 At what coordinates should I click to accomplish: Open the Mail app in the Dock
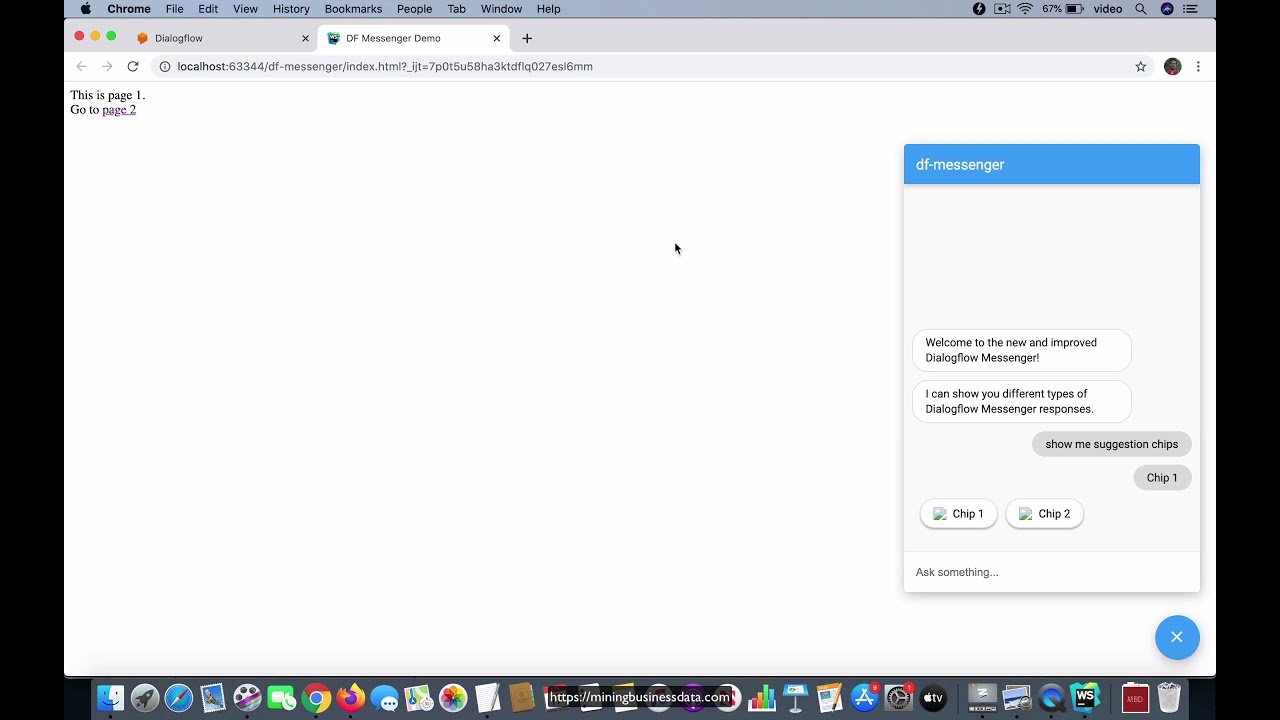(x=213, y=697)
